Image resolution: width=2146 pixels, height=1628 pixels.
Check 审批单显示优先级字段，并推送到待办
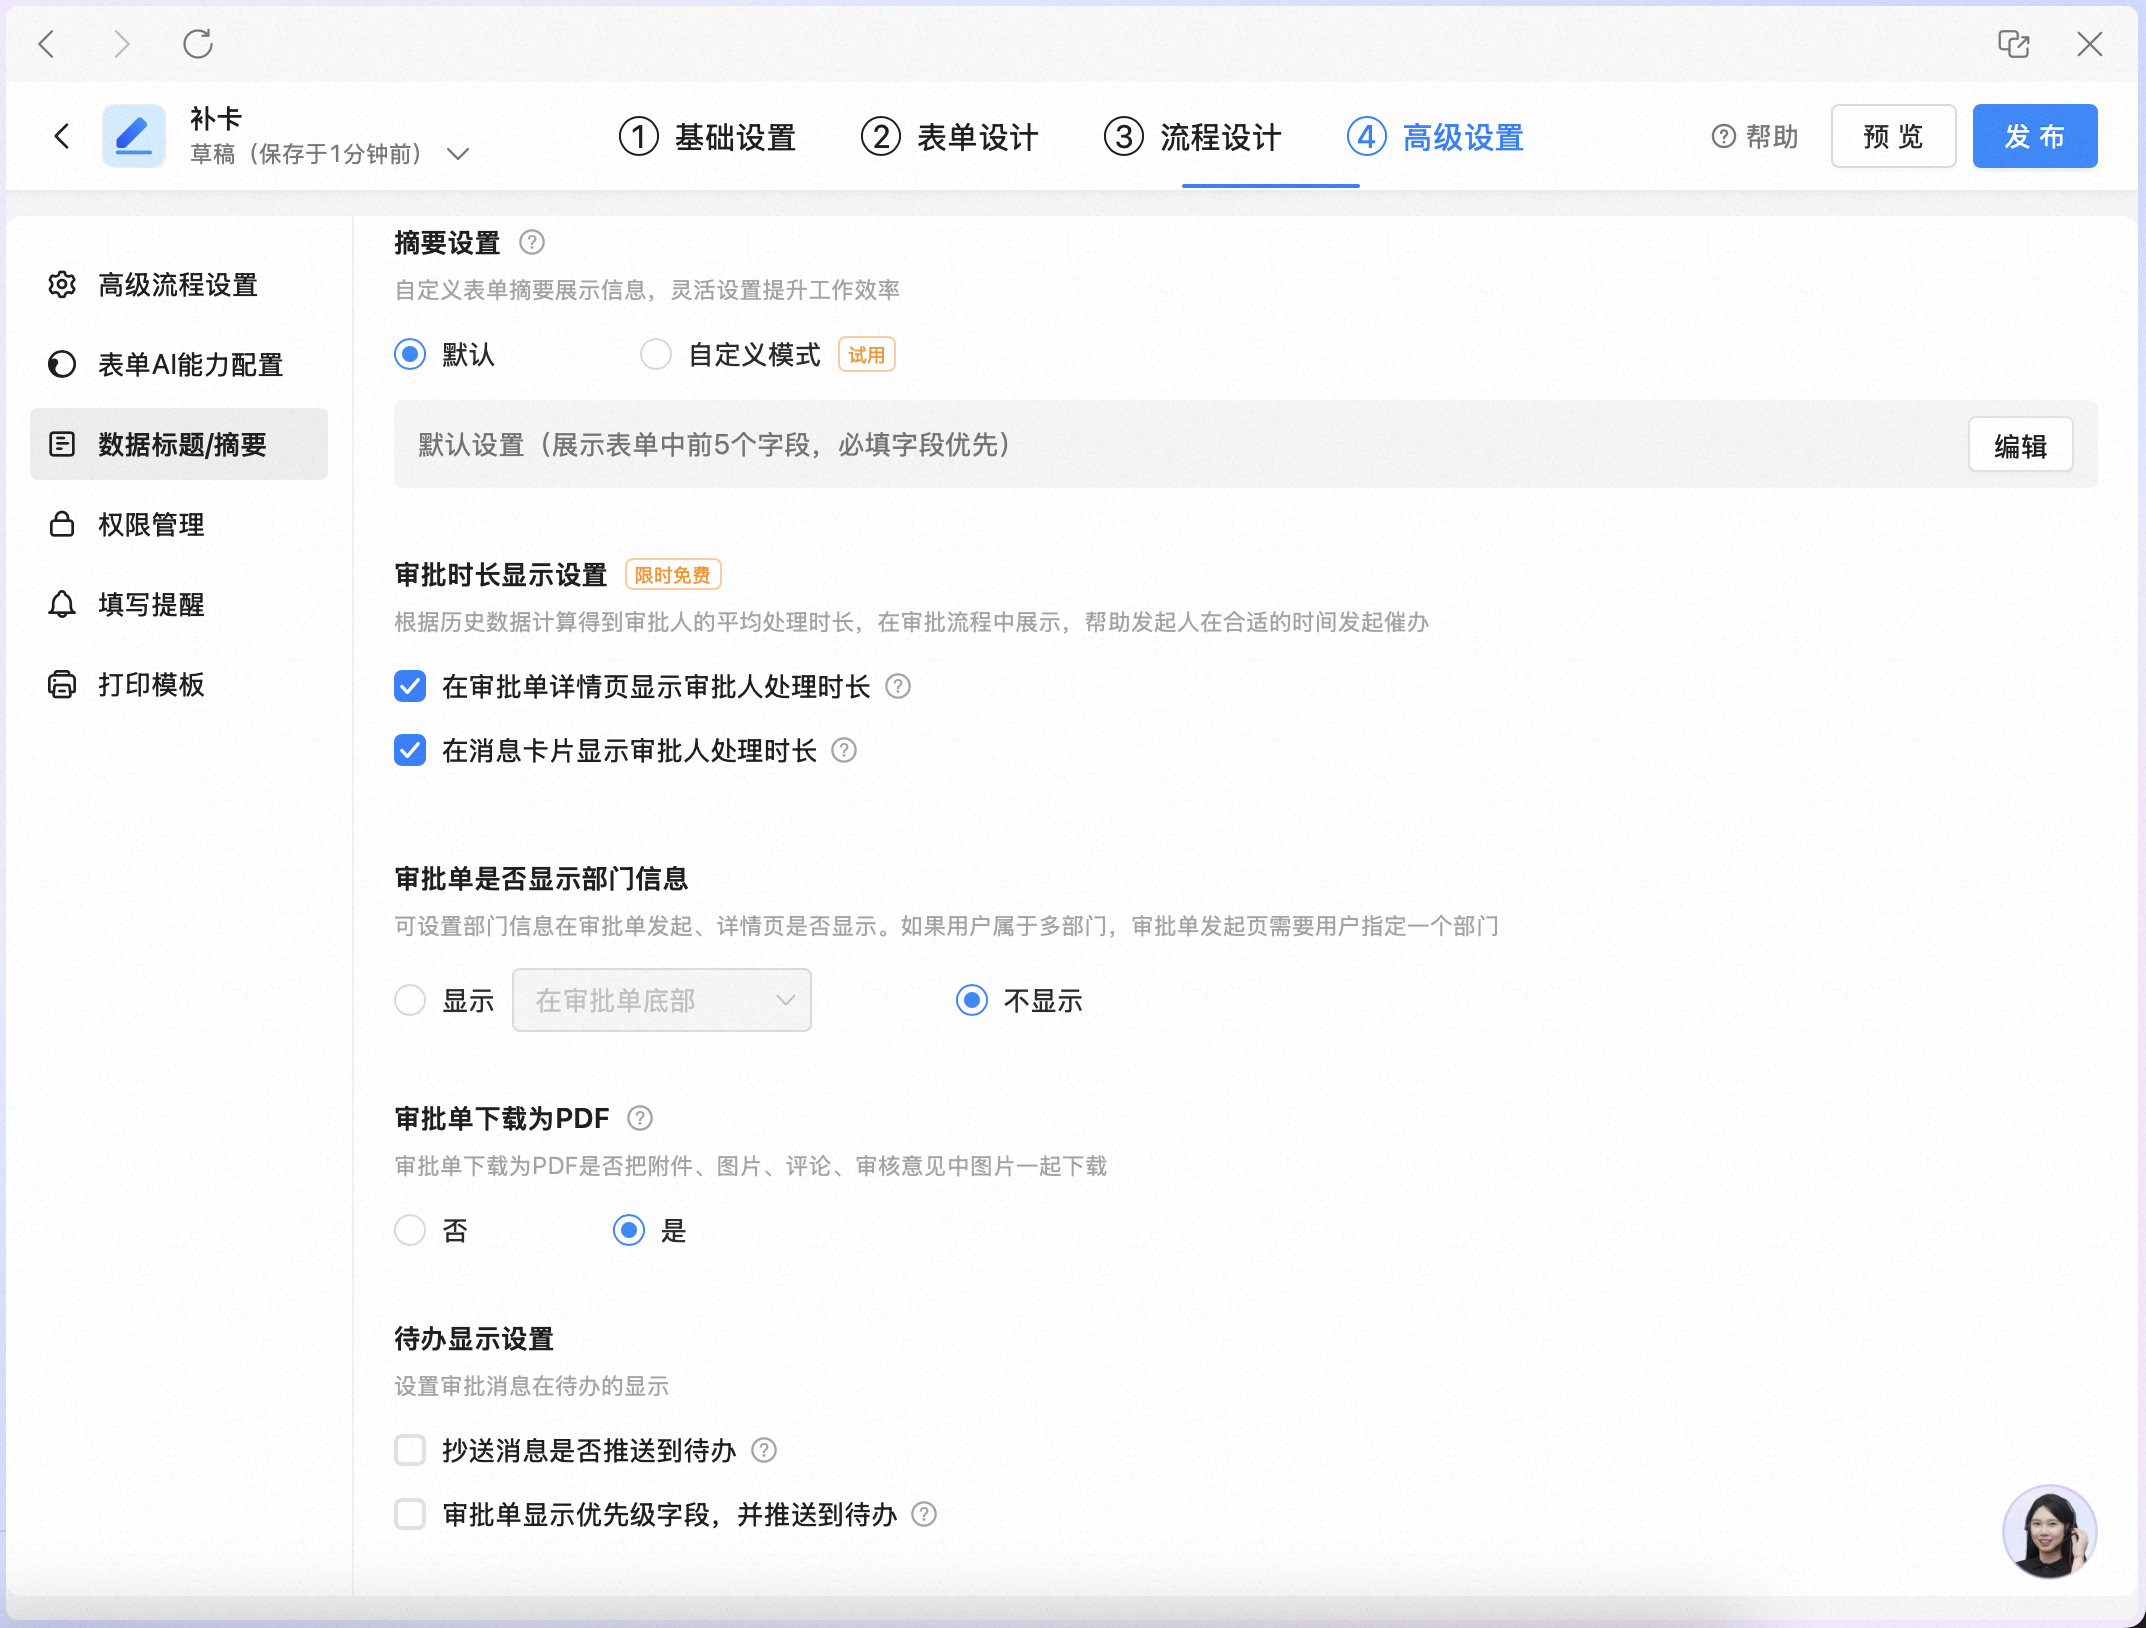click(x=410, y=1514)
